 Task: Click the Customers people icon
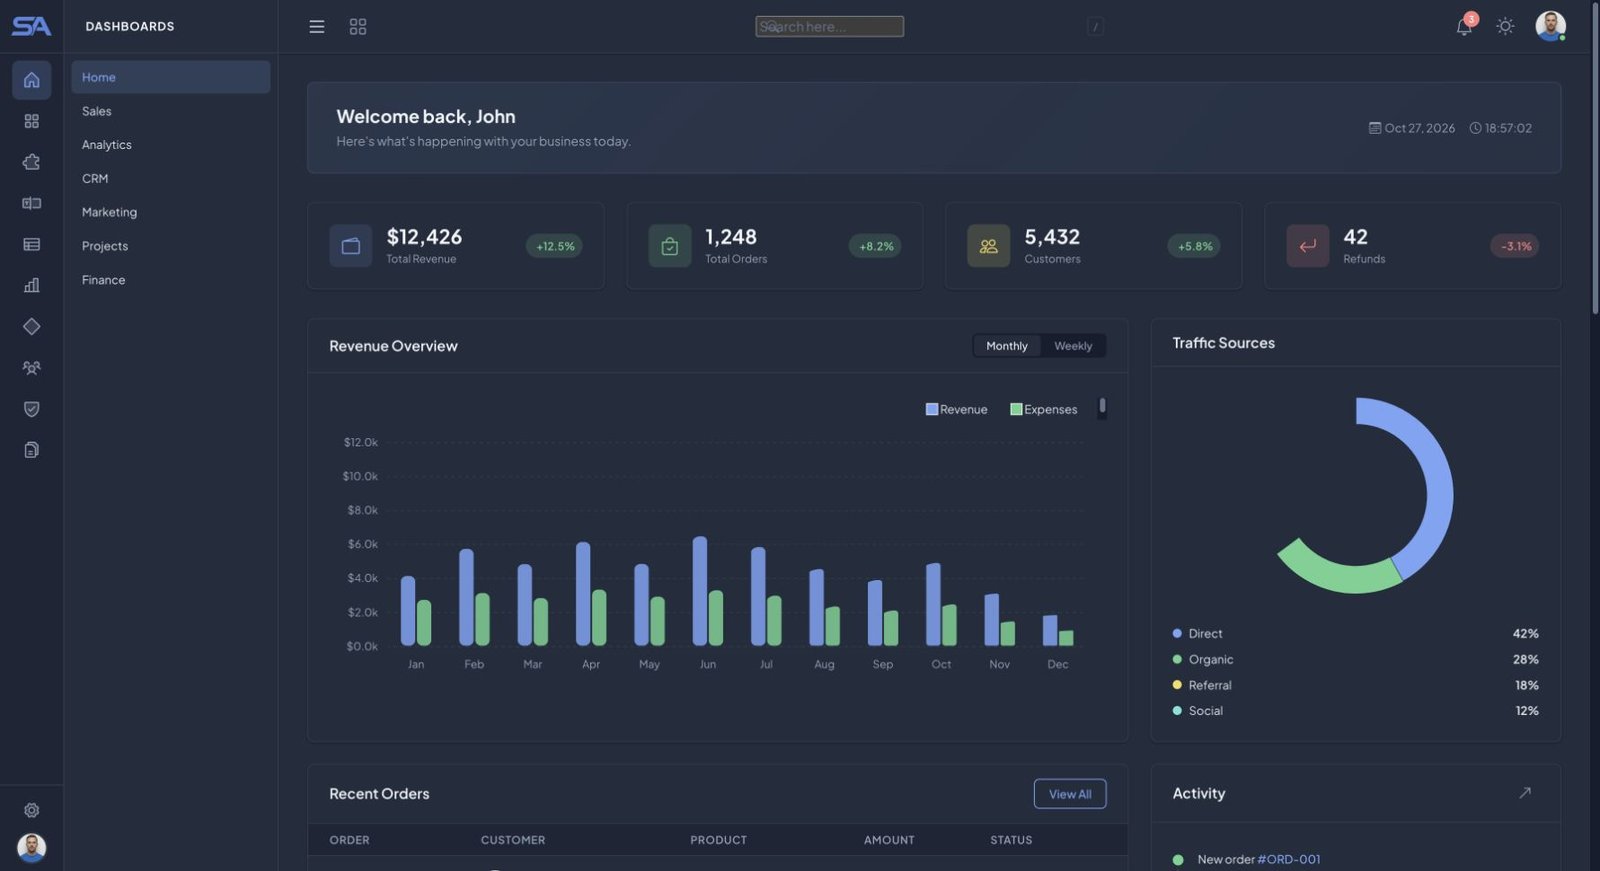click(x=989, y=246)
